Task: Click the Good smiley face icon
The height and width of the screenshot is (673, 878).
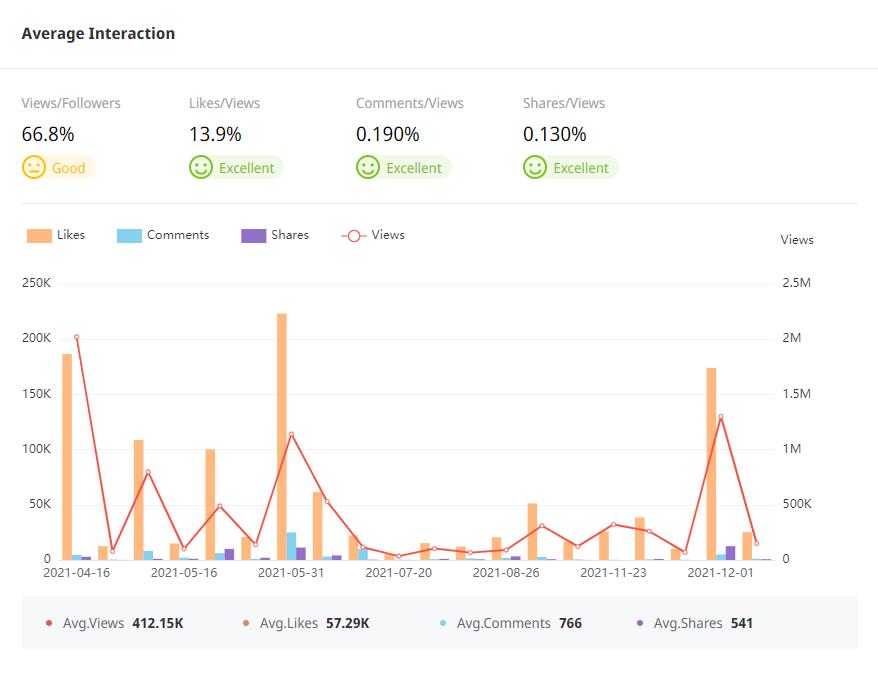Action: pyautogui.click(x=34, y=168)
